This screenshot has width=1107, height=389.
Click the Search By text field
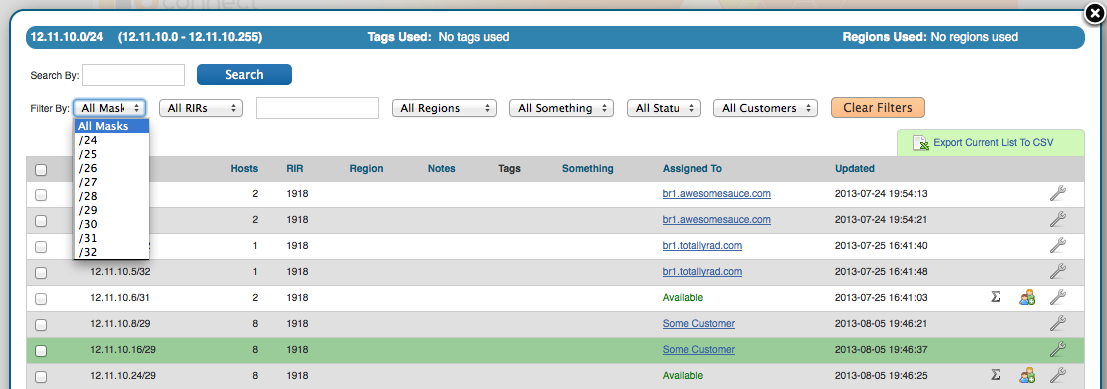(x=133, y=75)
